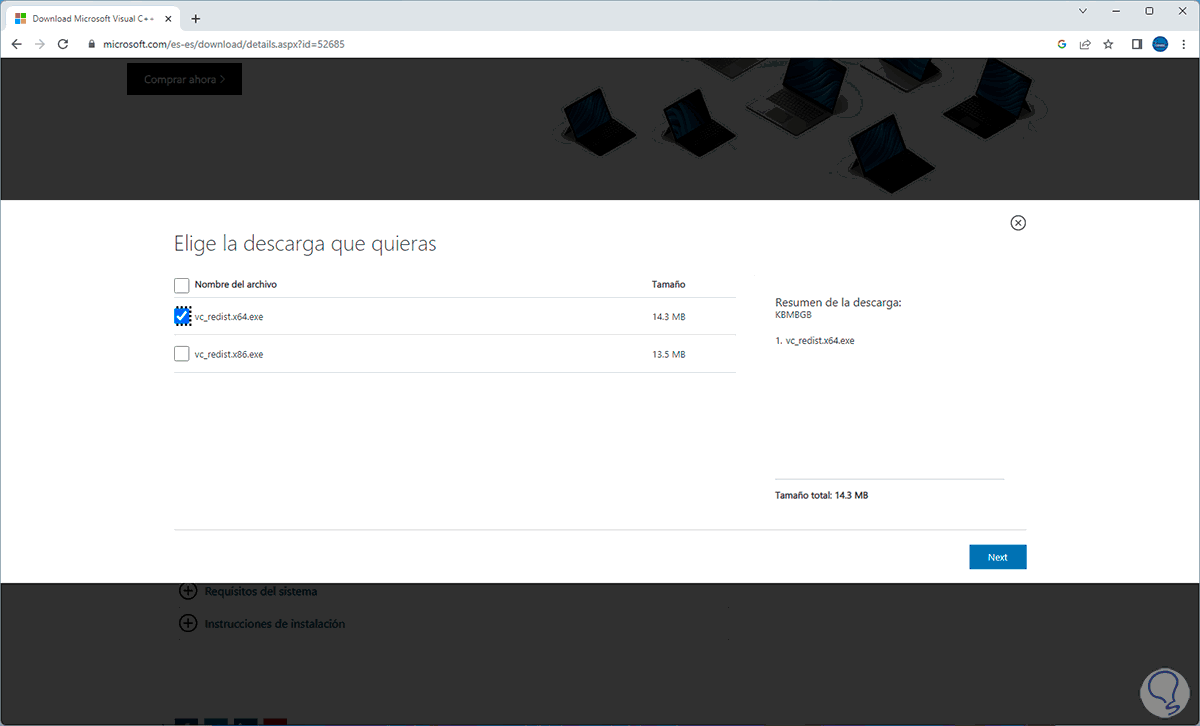Click the Nombre del archivo column header
Viewport: 1200px width, 726px height.
tap(236, 284)
